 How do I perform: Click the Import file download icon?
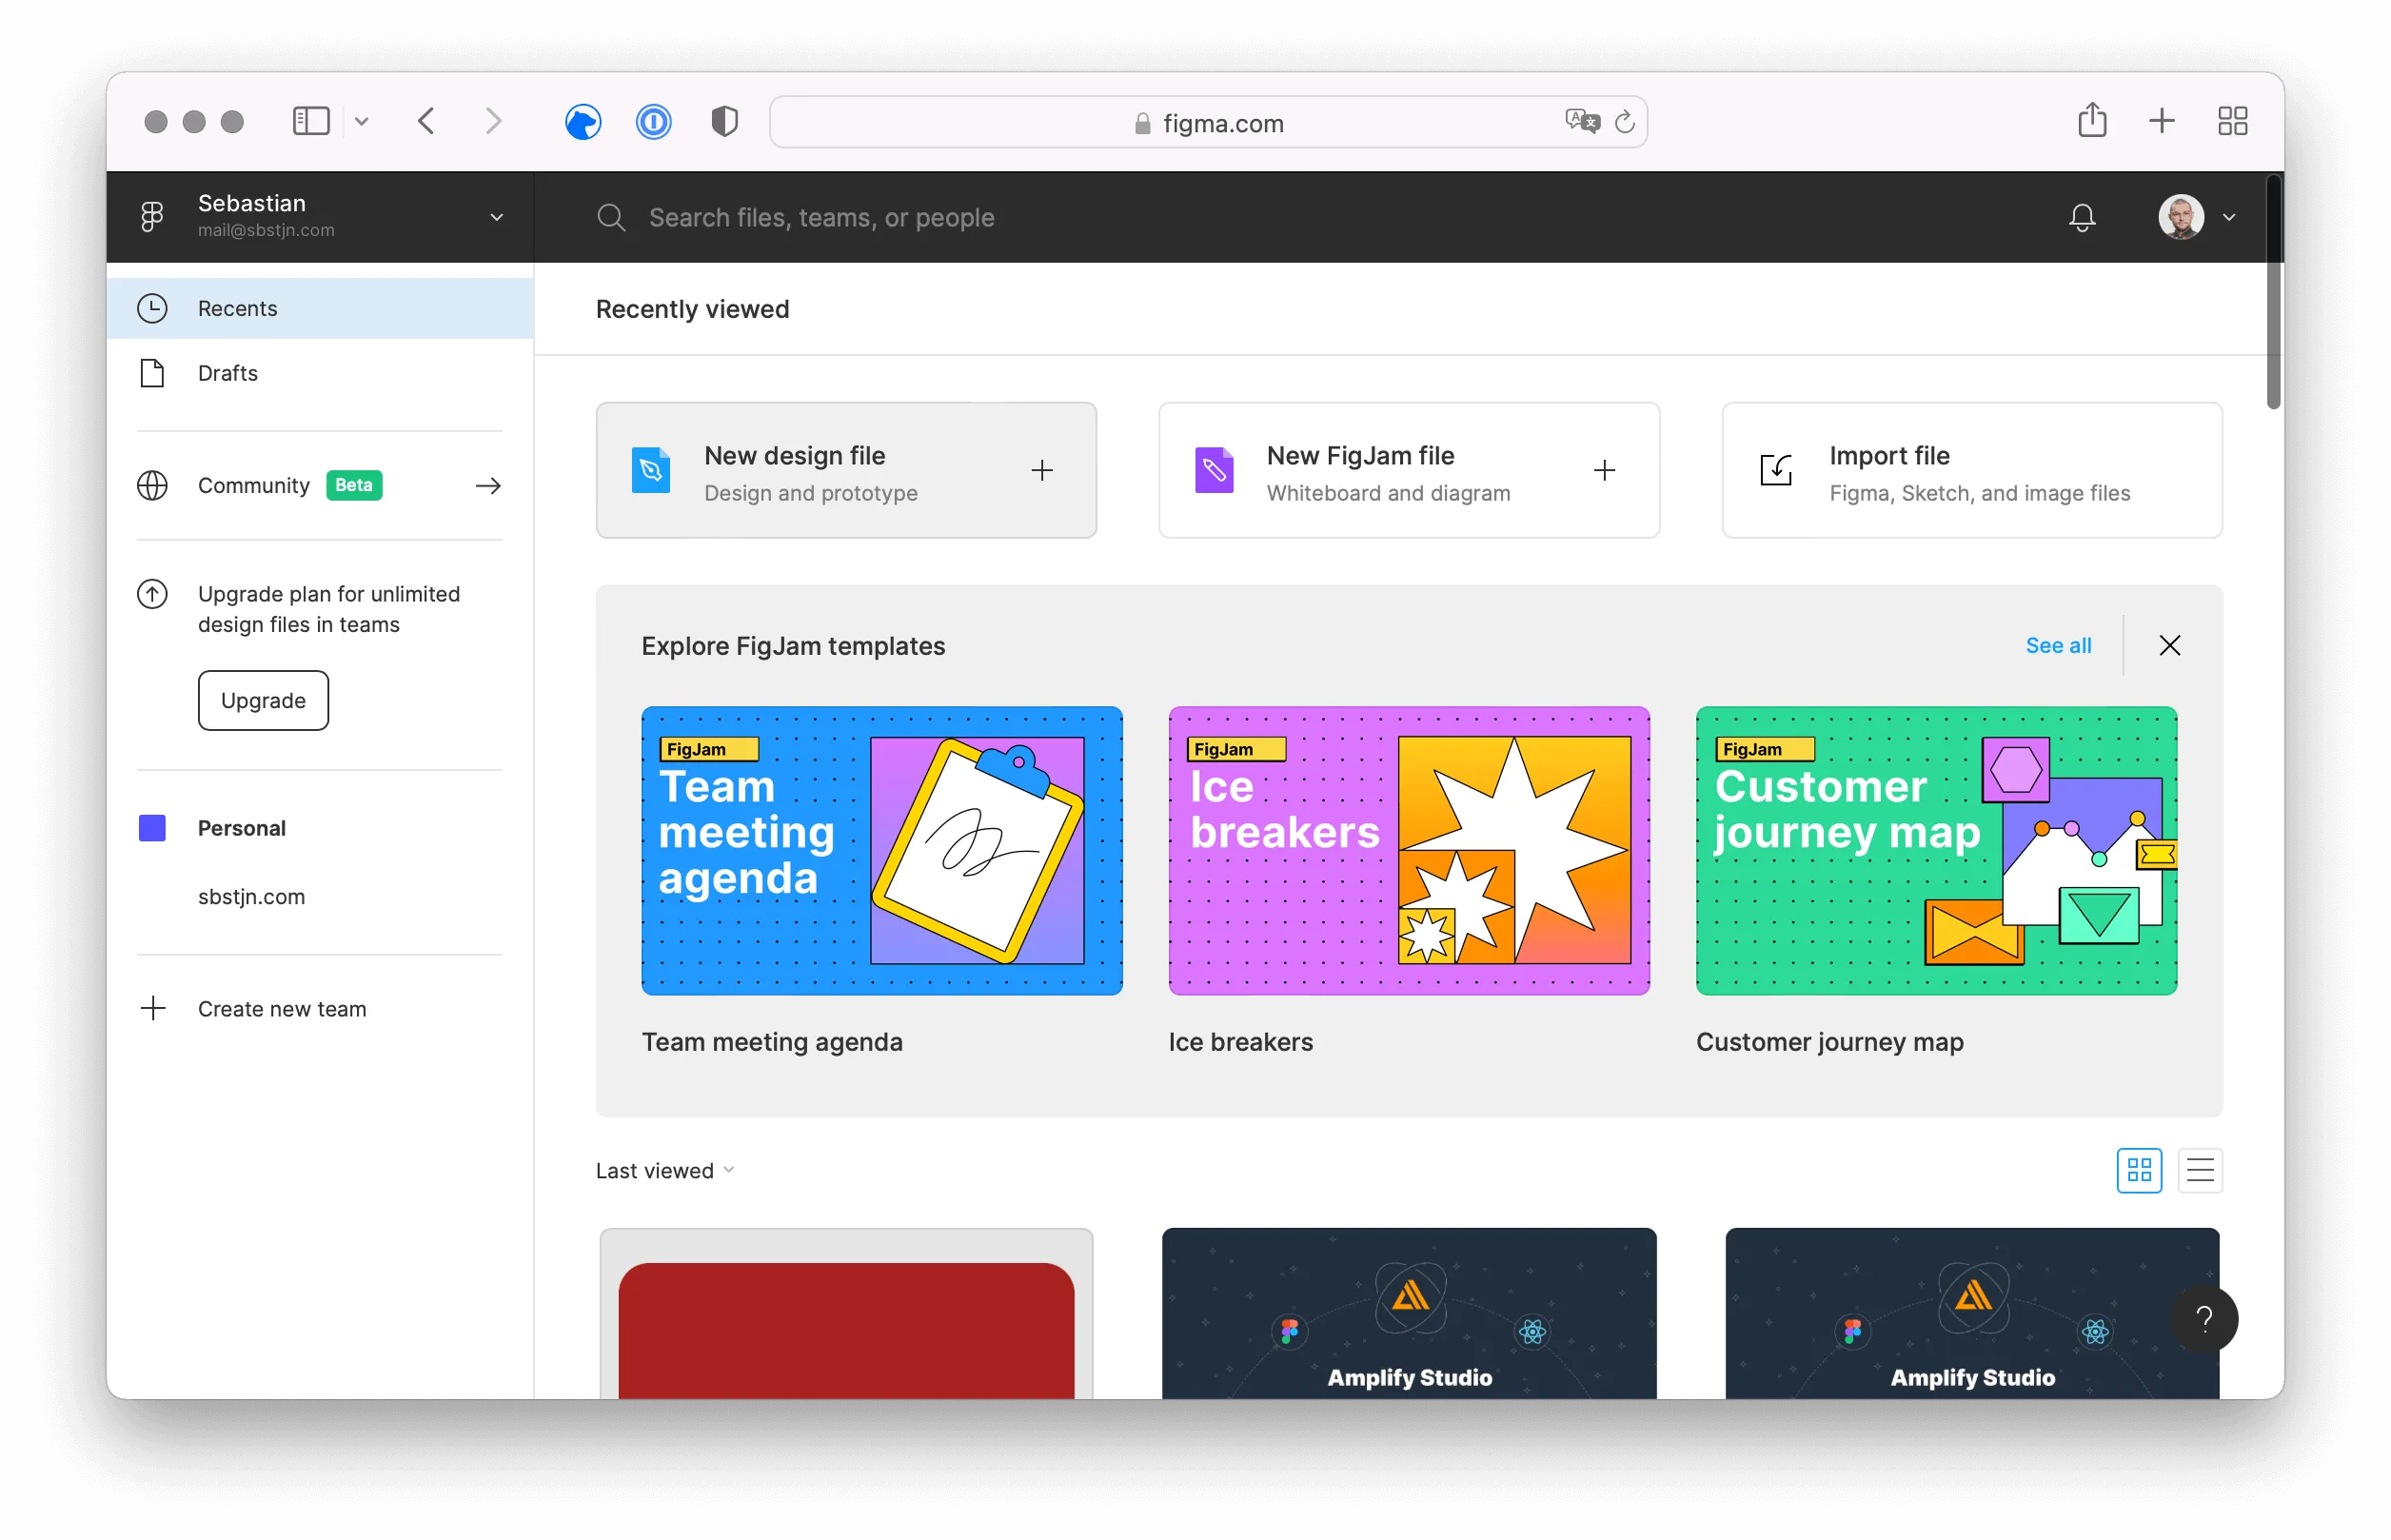pos(1774,469)
